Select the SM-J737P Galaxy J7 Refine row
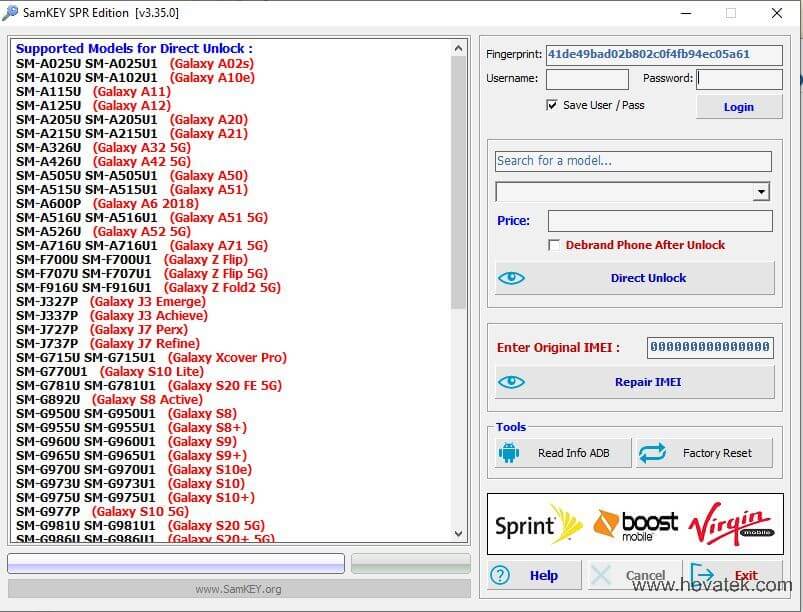This screenshot has width=803, height=612. tap(108, 343)
